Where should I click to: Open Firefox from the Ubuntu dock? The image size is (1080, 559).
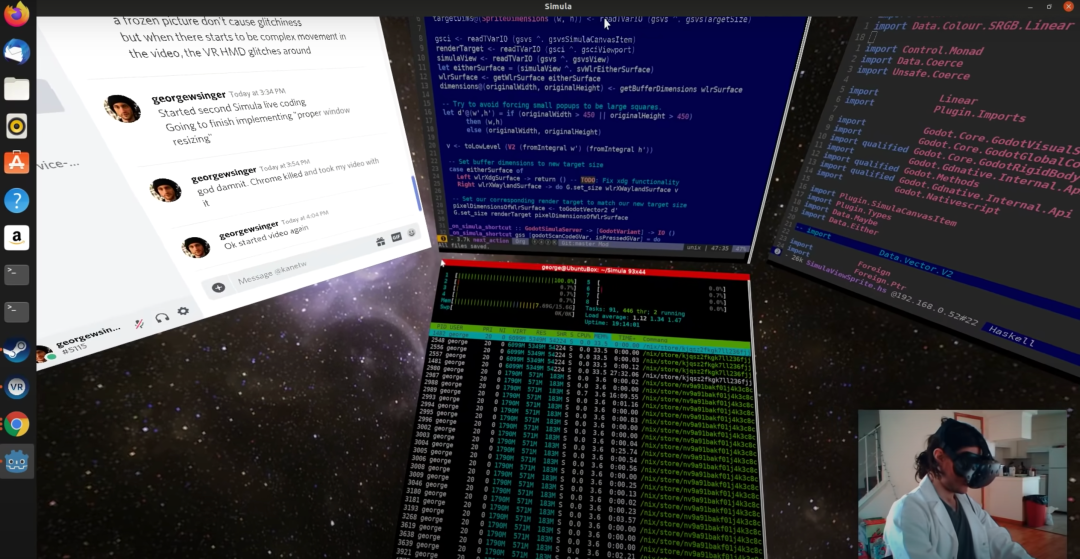(x=17, y=14)
